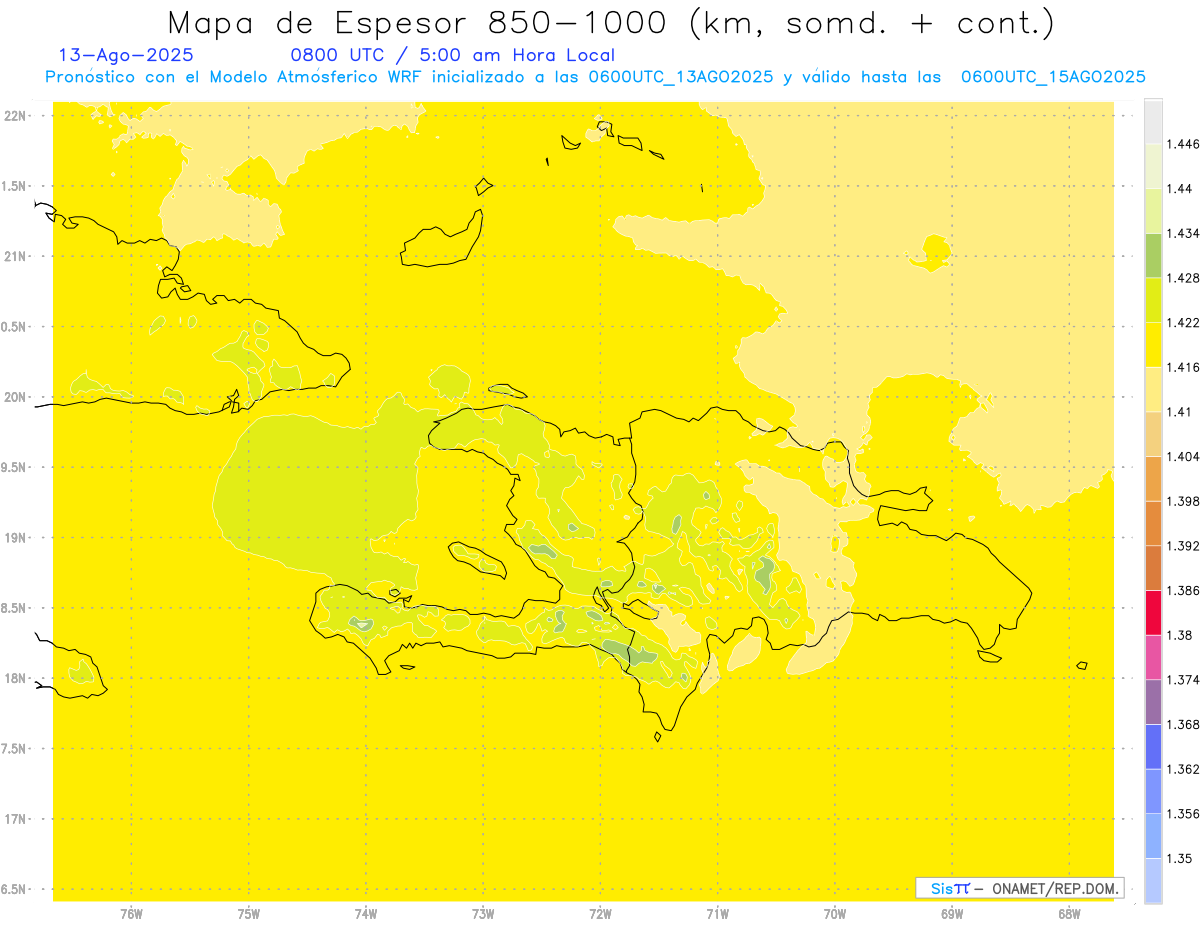
Task: Click the legend value 1.38
Action: click(1179, 635)
